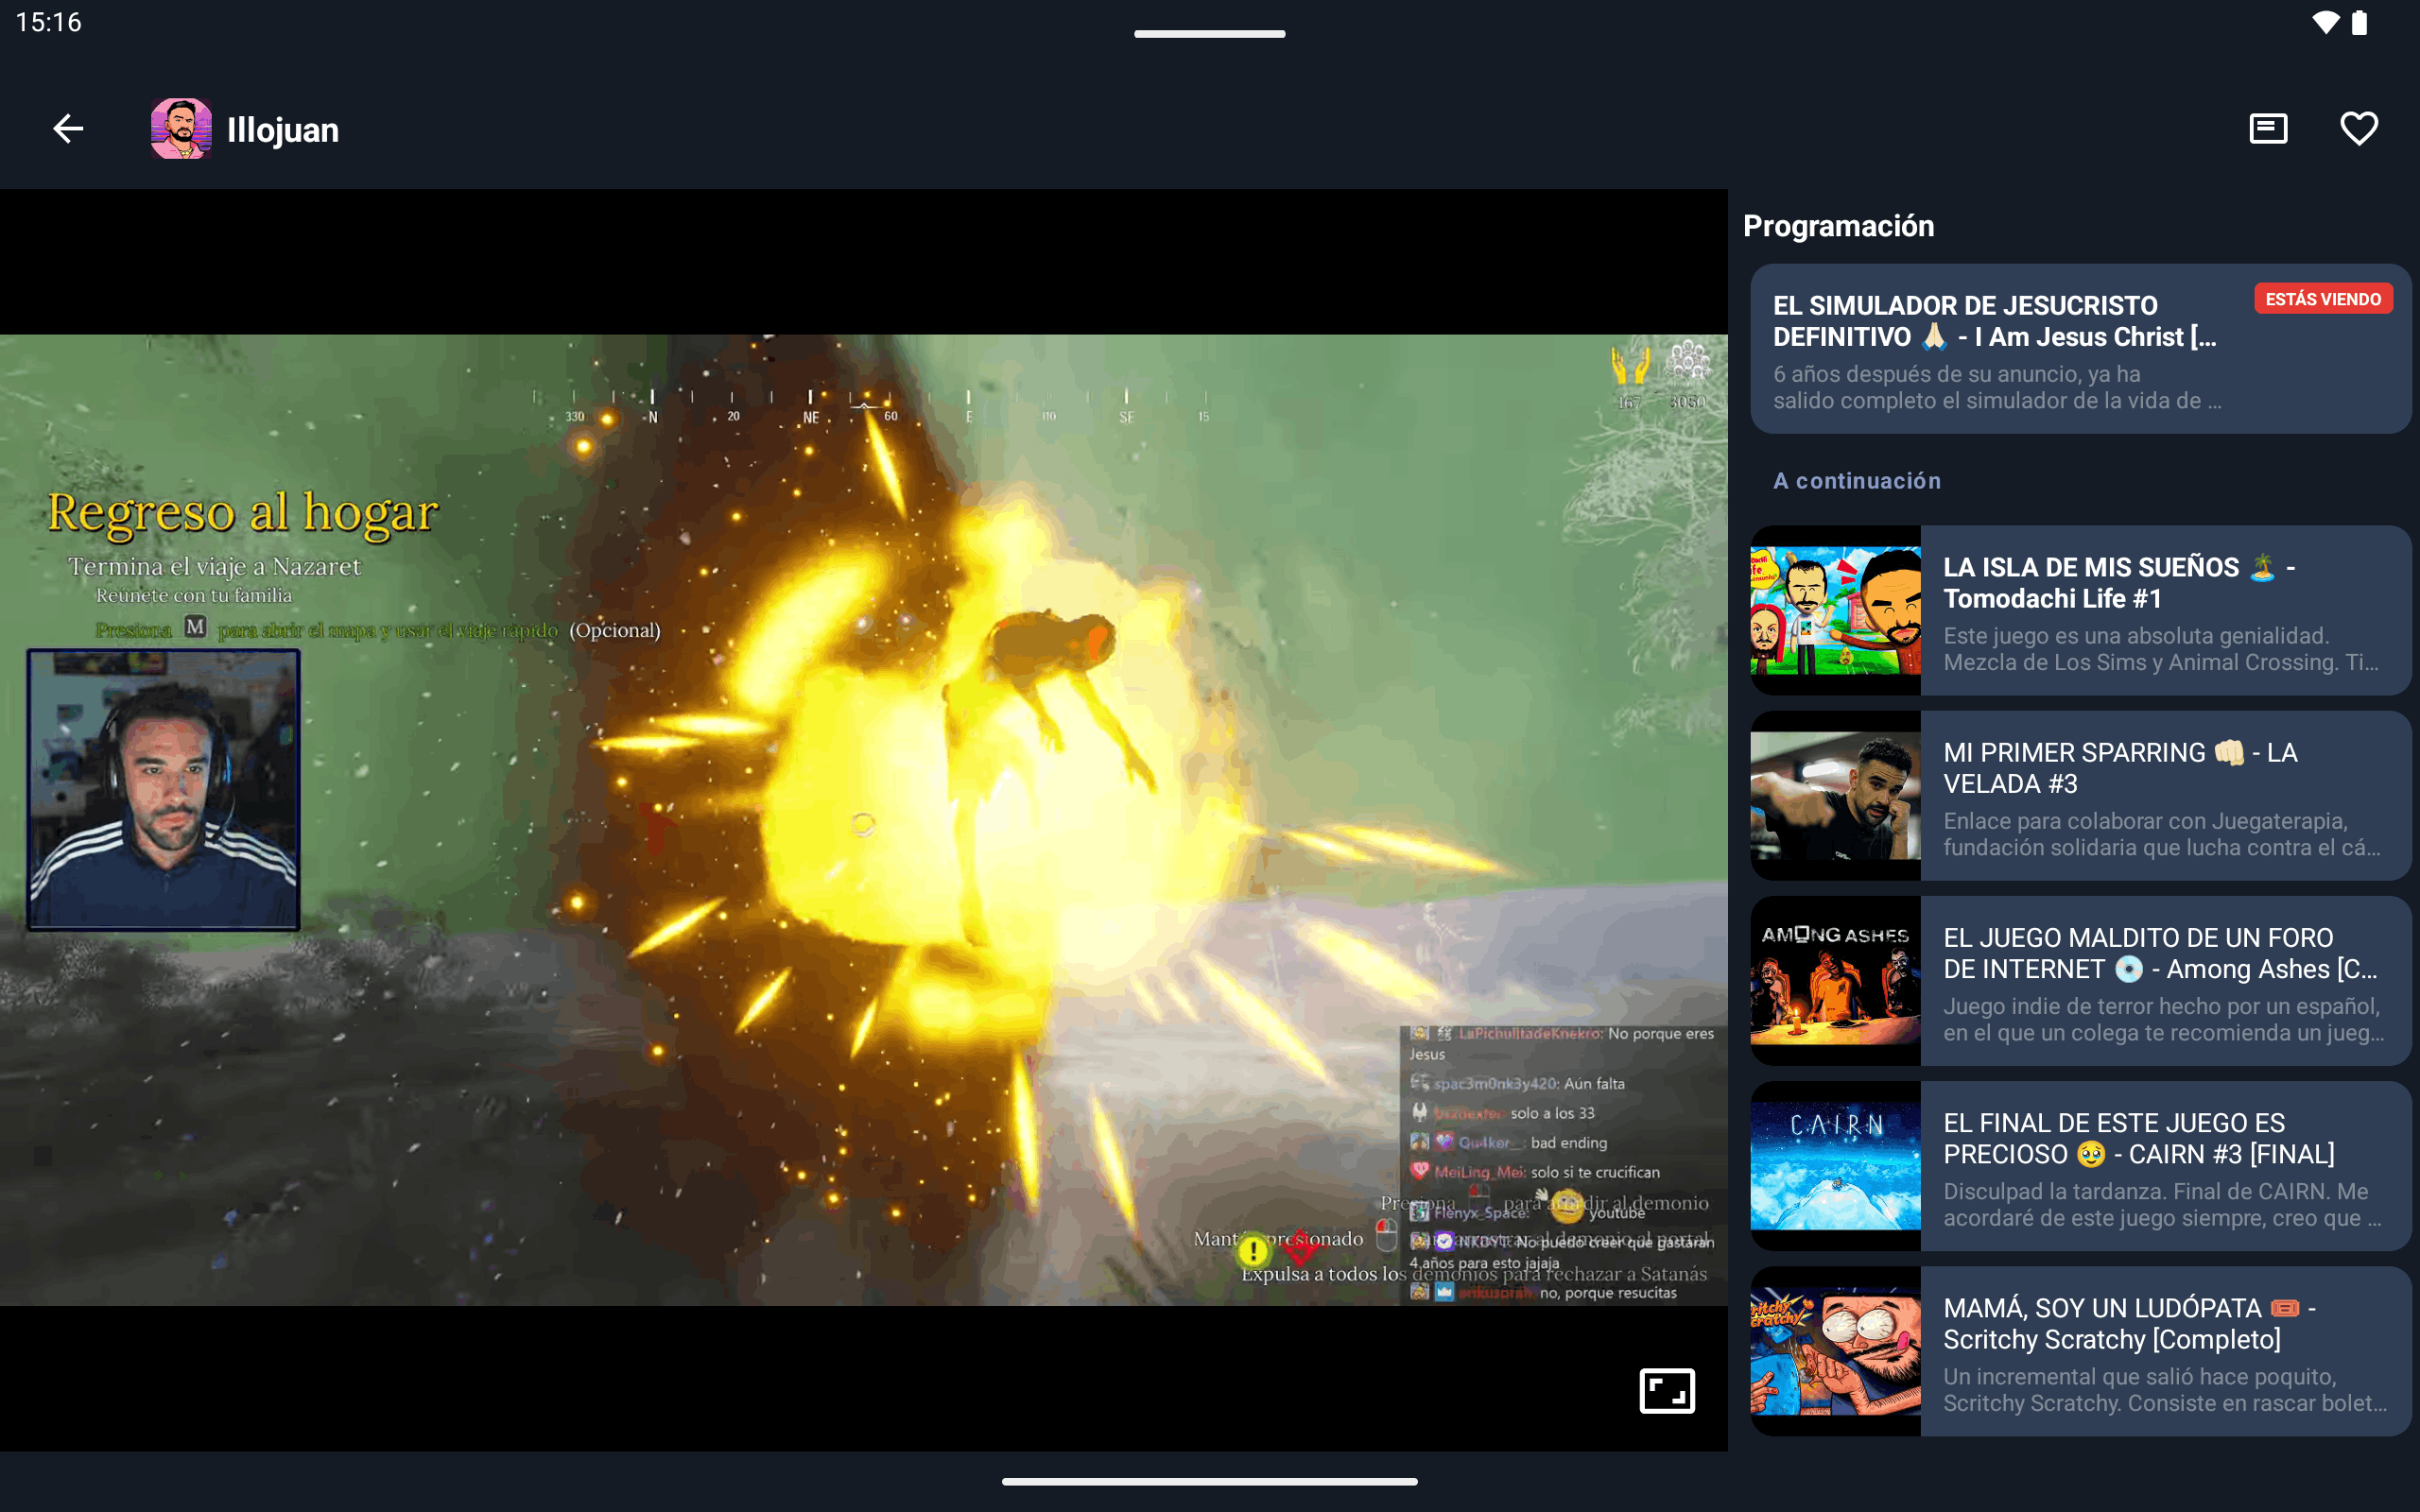Viewport: 2420px width, 1512px height.
Task: Open current program El Simulador de Jesucristo
Action: pyautogui.click(x=2081, y=349)
